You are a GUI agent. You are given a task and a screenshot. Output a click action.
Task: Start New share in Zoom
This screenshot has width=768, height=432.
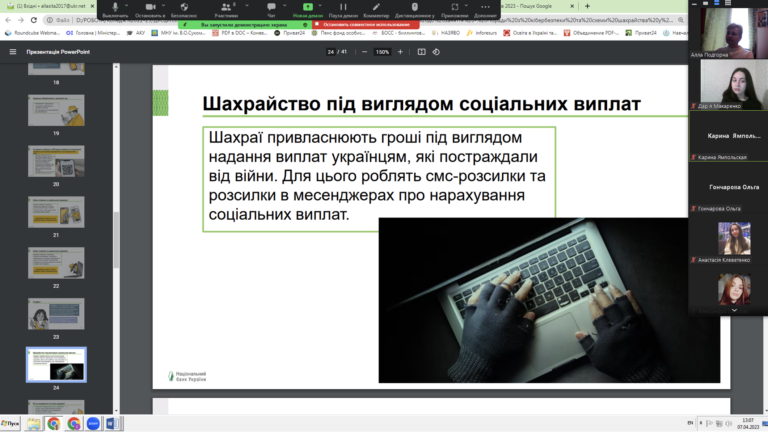coord(308,9)
